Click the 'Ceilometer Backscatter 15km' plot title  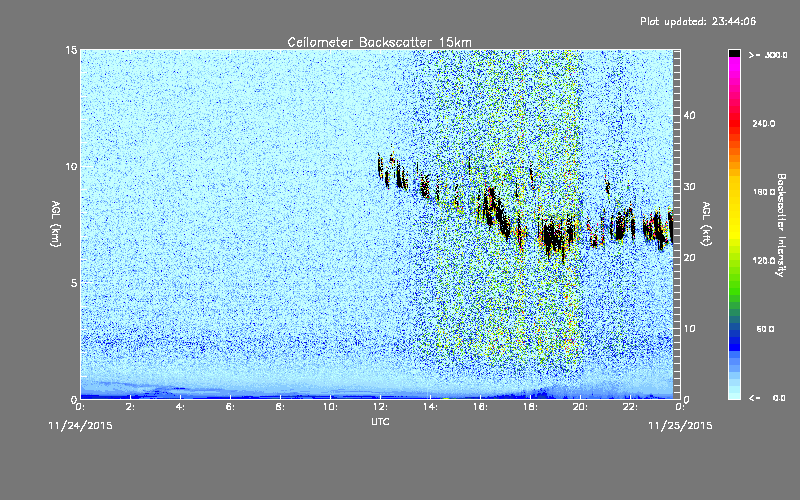click(379, 42)
